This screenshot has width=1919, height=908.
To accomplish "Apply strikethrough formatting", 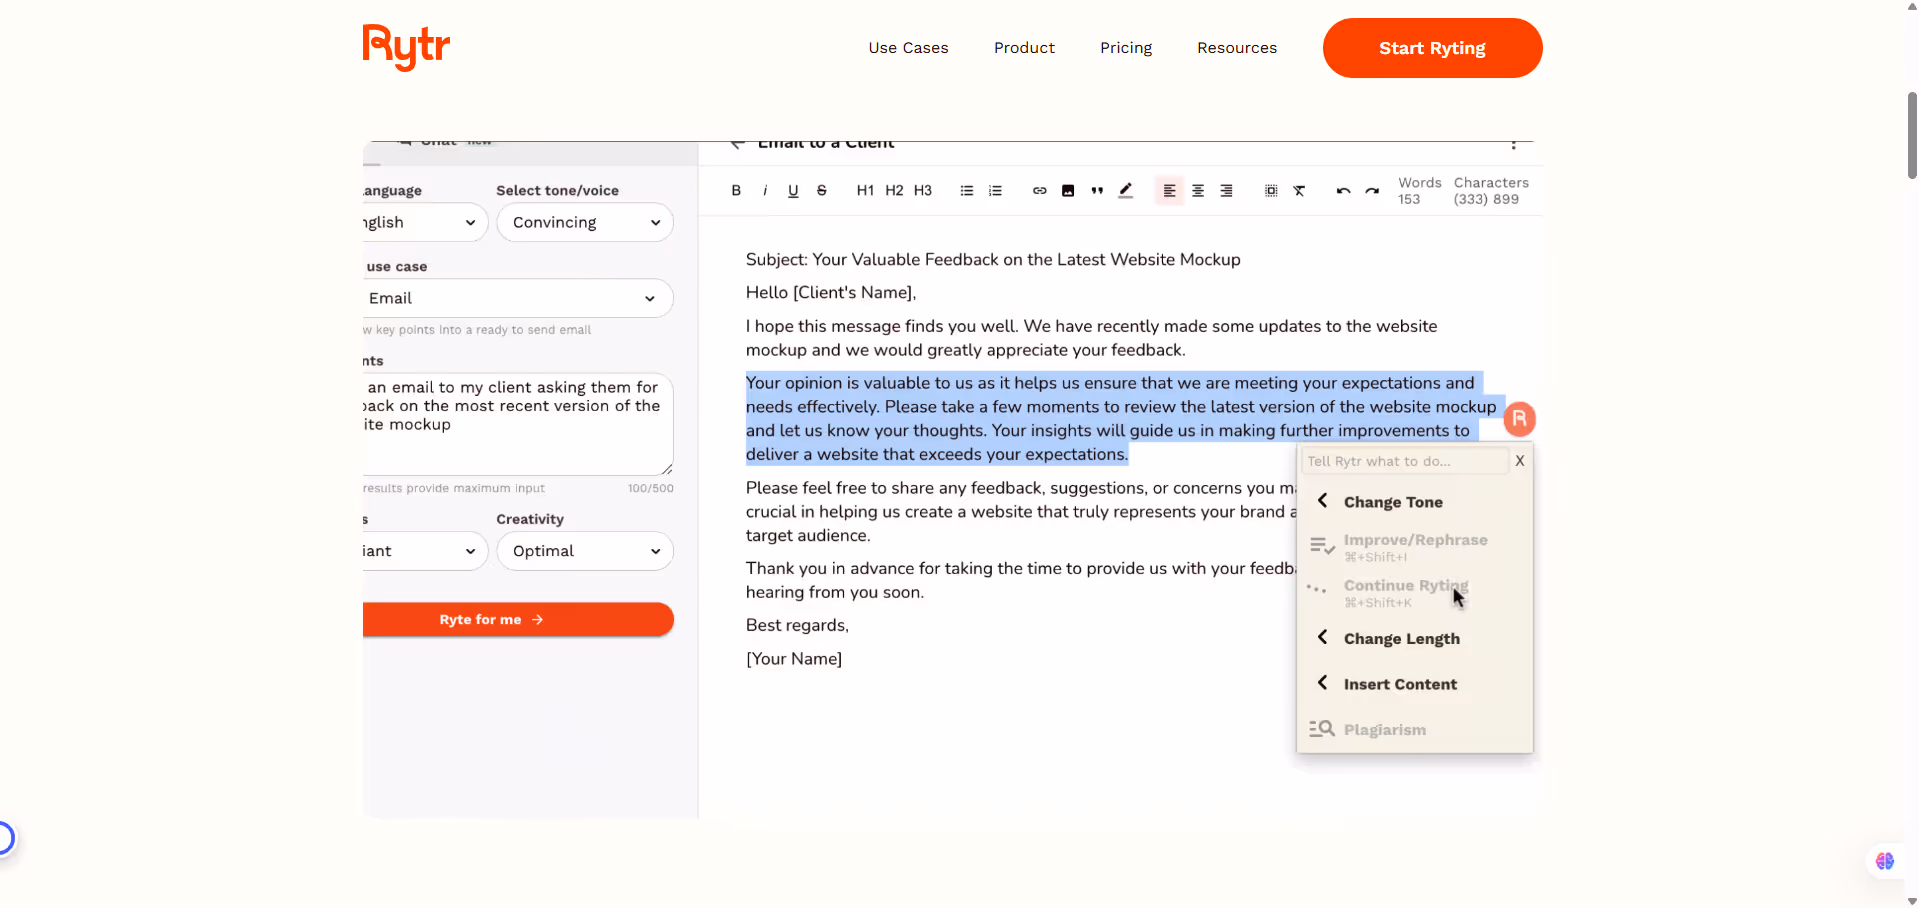I will point(822,190).
